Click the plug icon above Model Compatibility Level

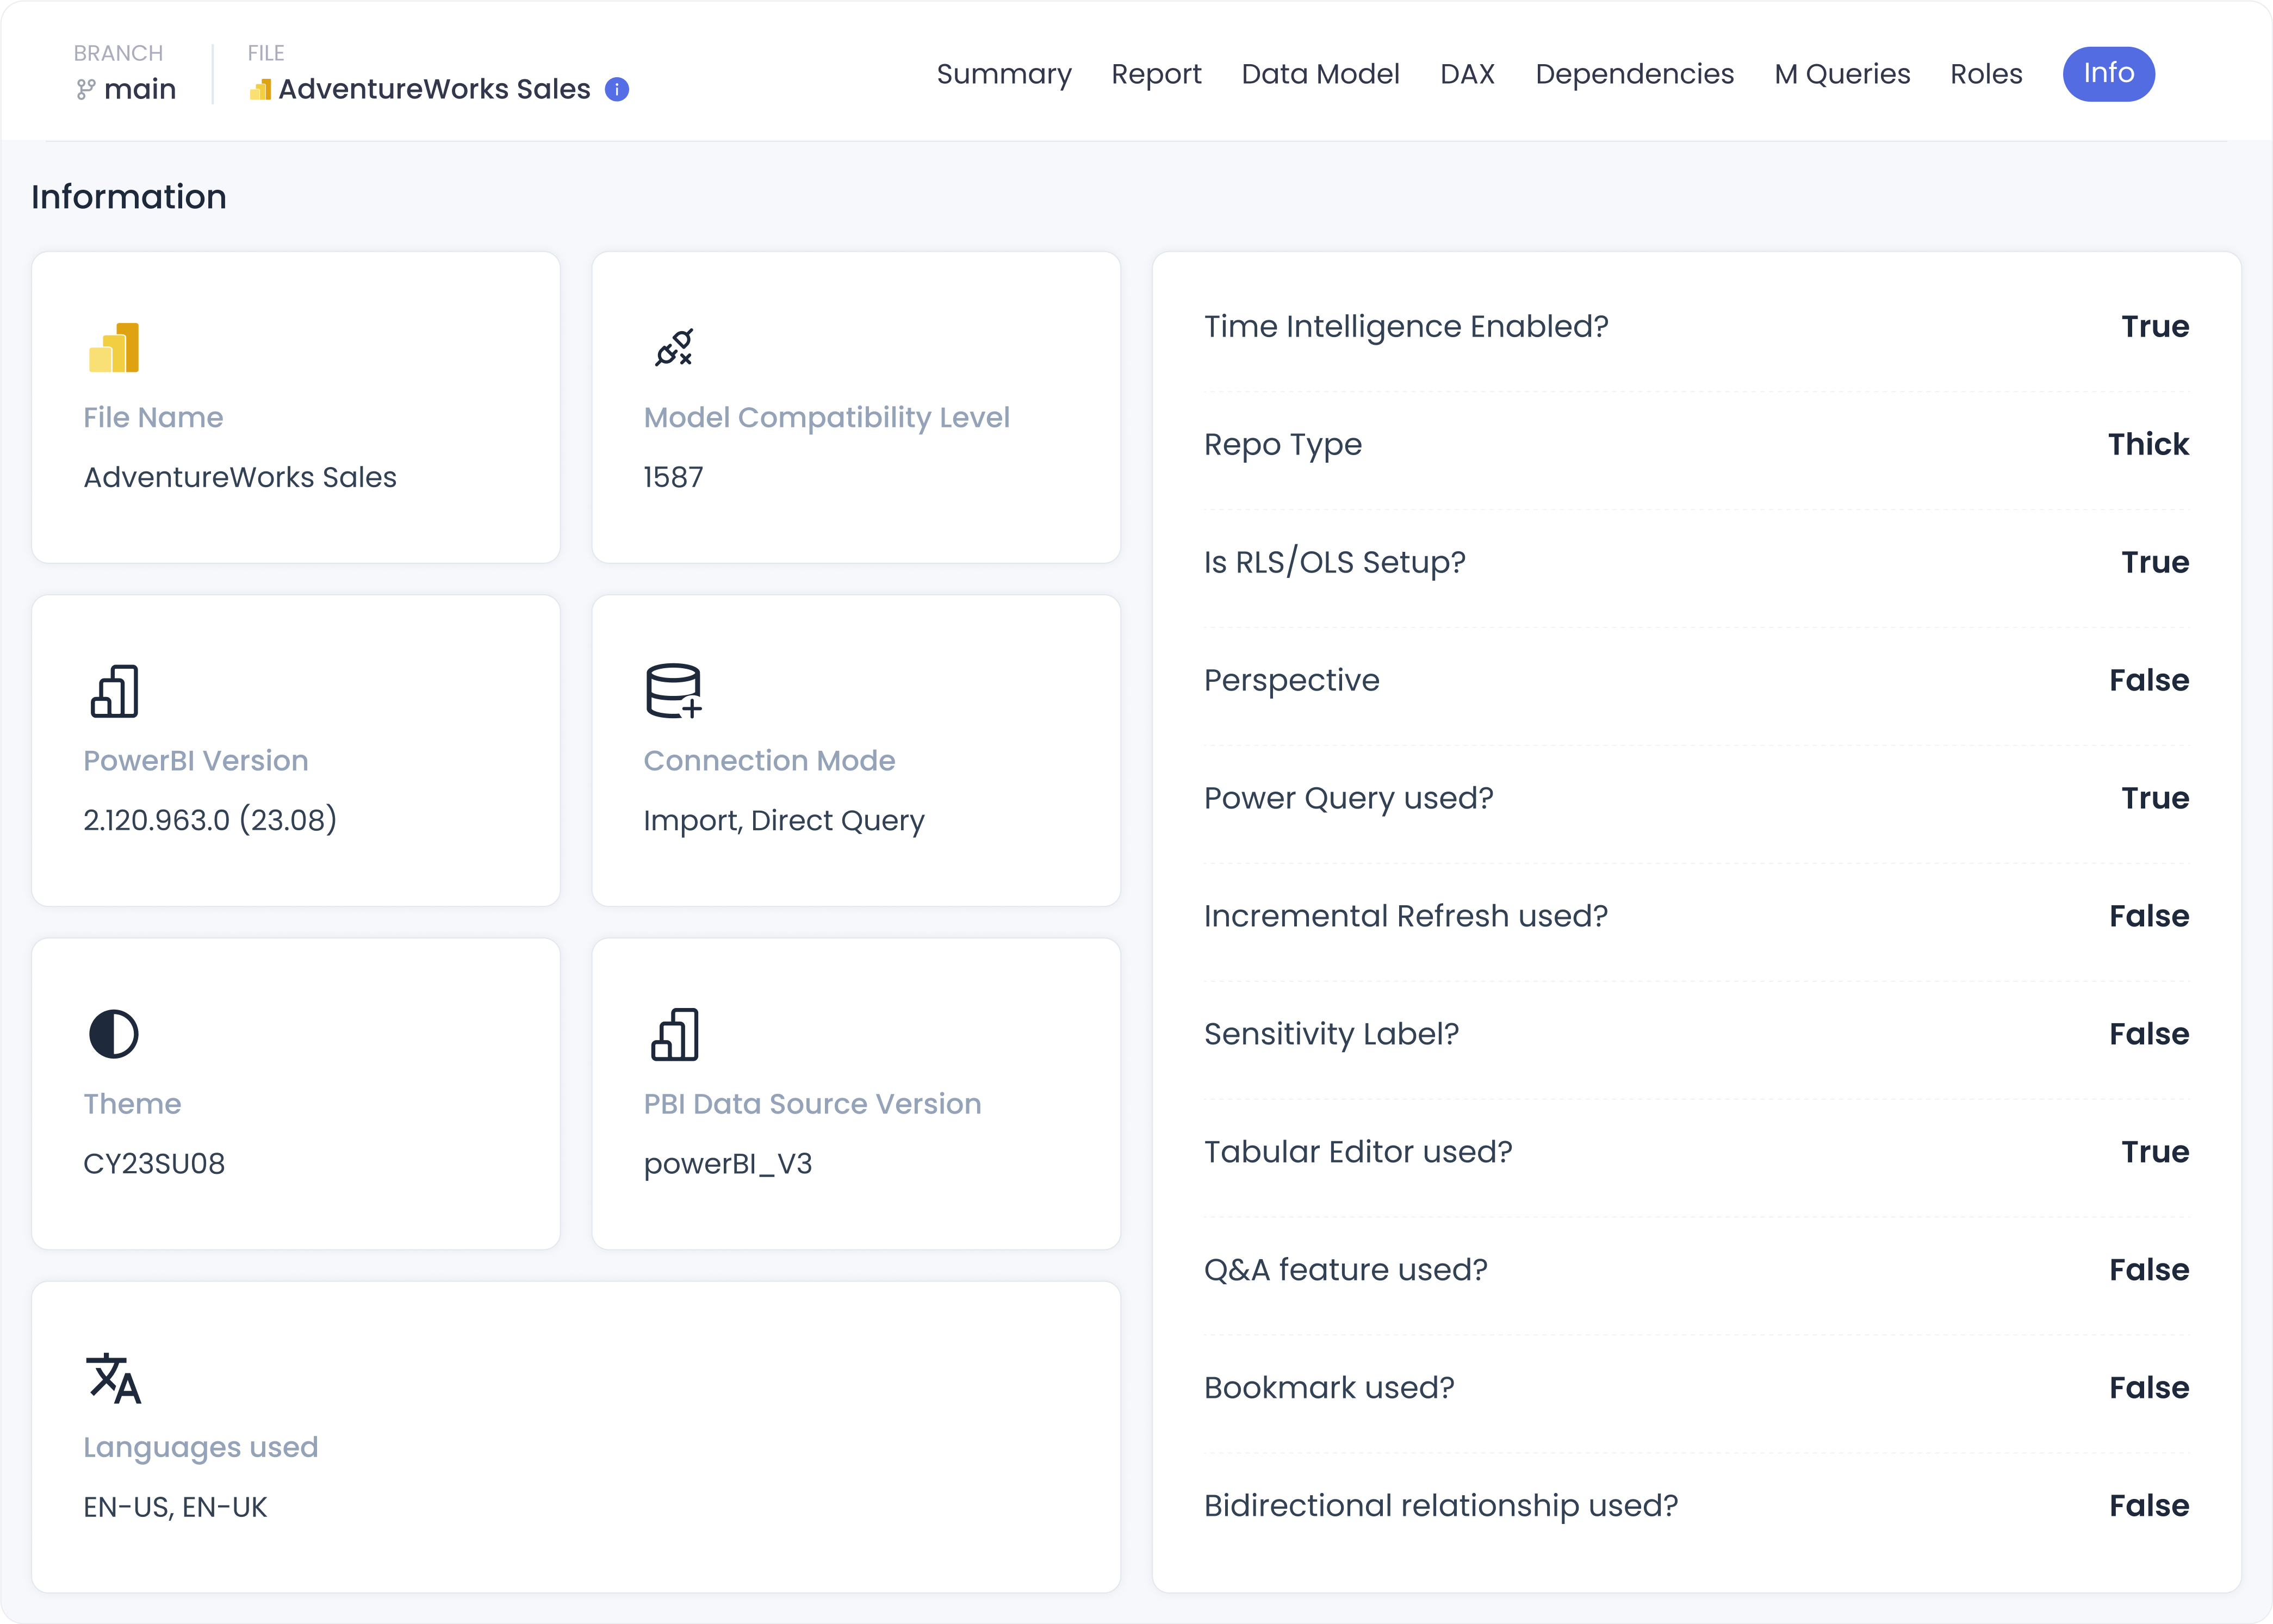click(674, 347)
